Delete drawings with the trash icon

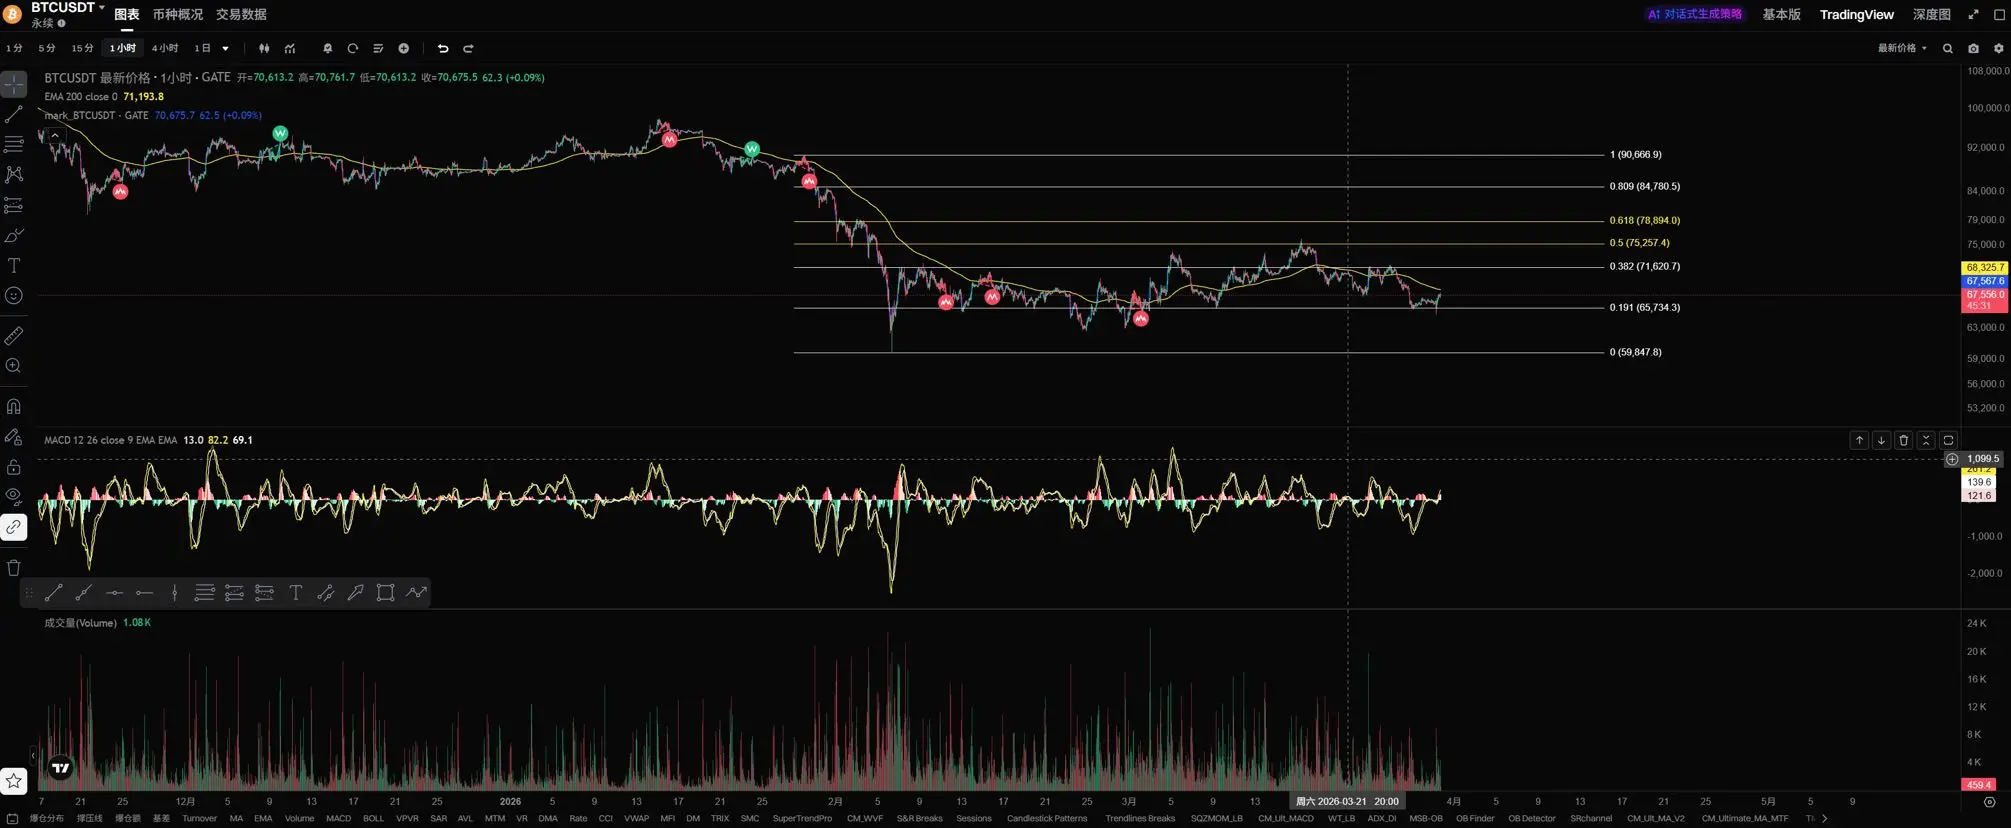pyautogui.click(x=14, y=567)
